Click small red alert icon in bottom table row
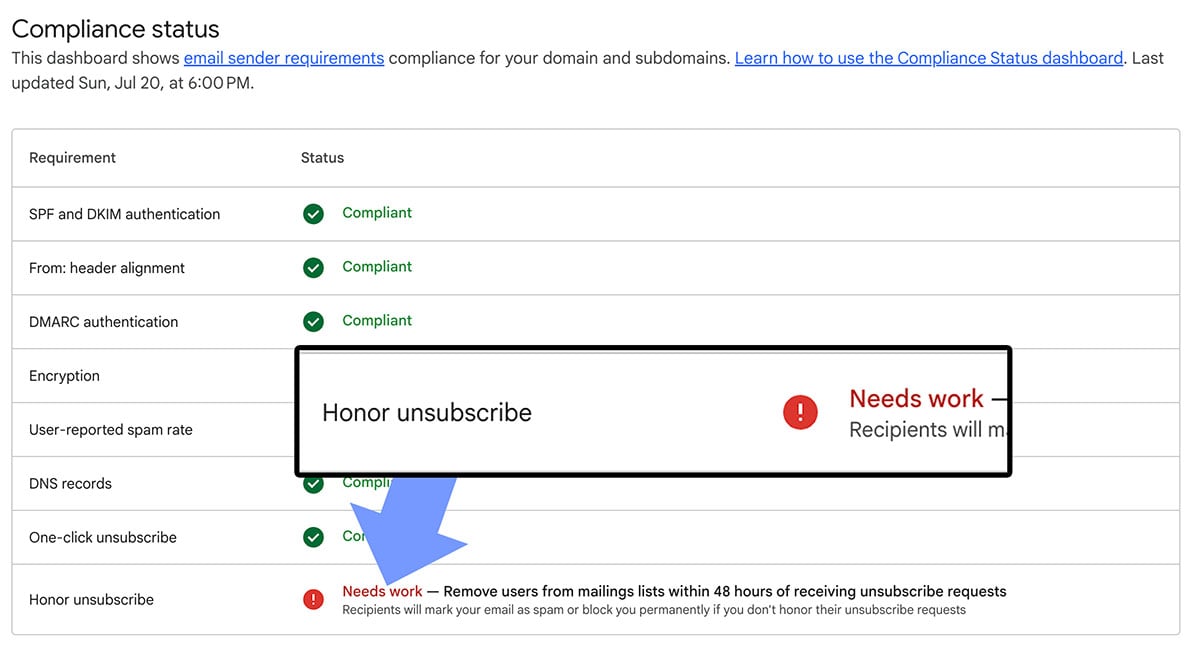This screenshot has width=1200, height=658. 313,600
